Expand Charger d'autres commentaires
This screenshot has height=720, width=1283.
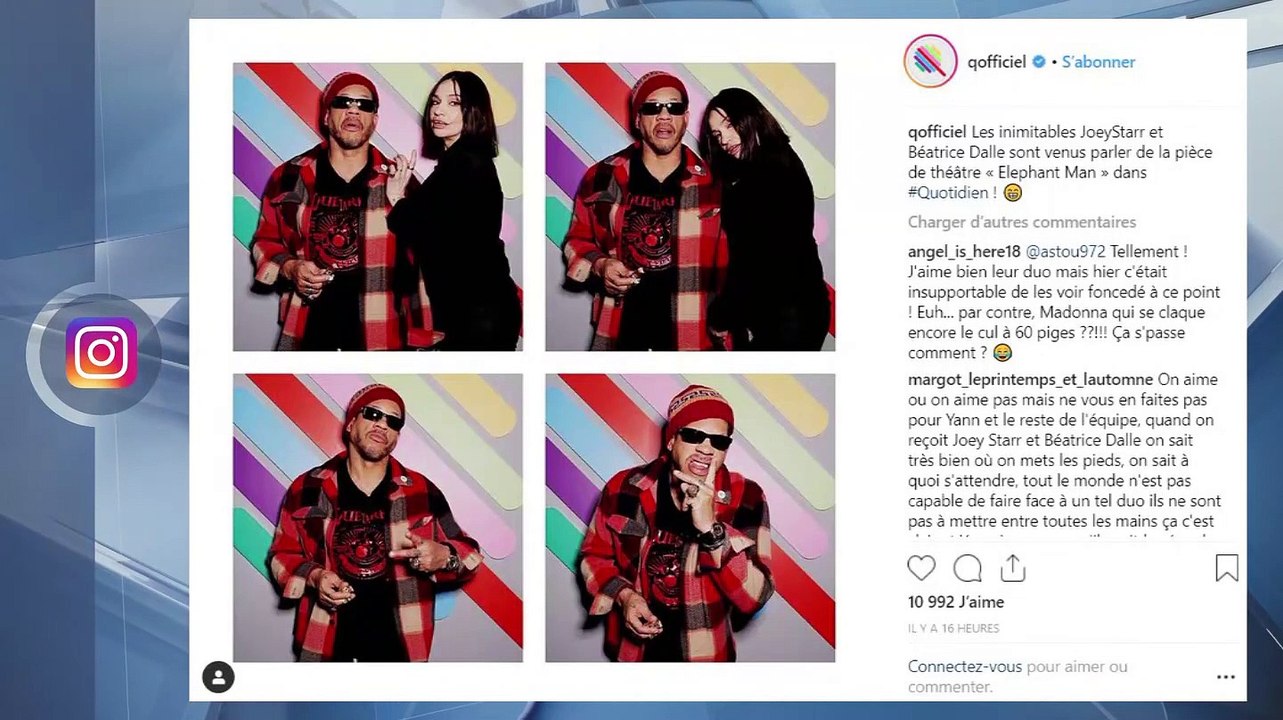[1022, 222]
